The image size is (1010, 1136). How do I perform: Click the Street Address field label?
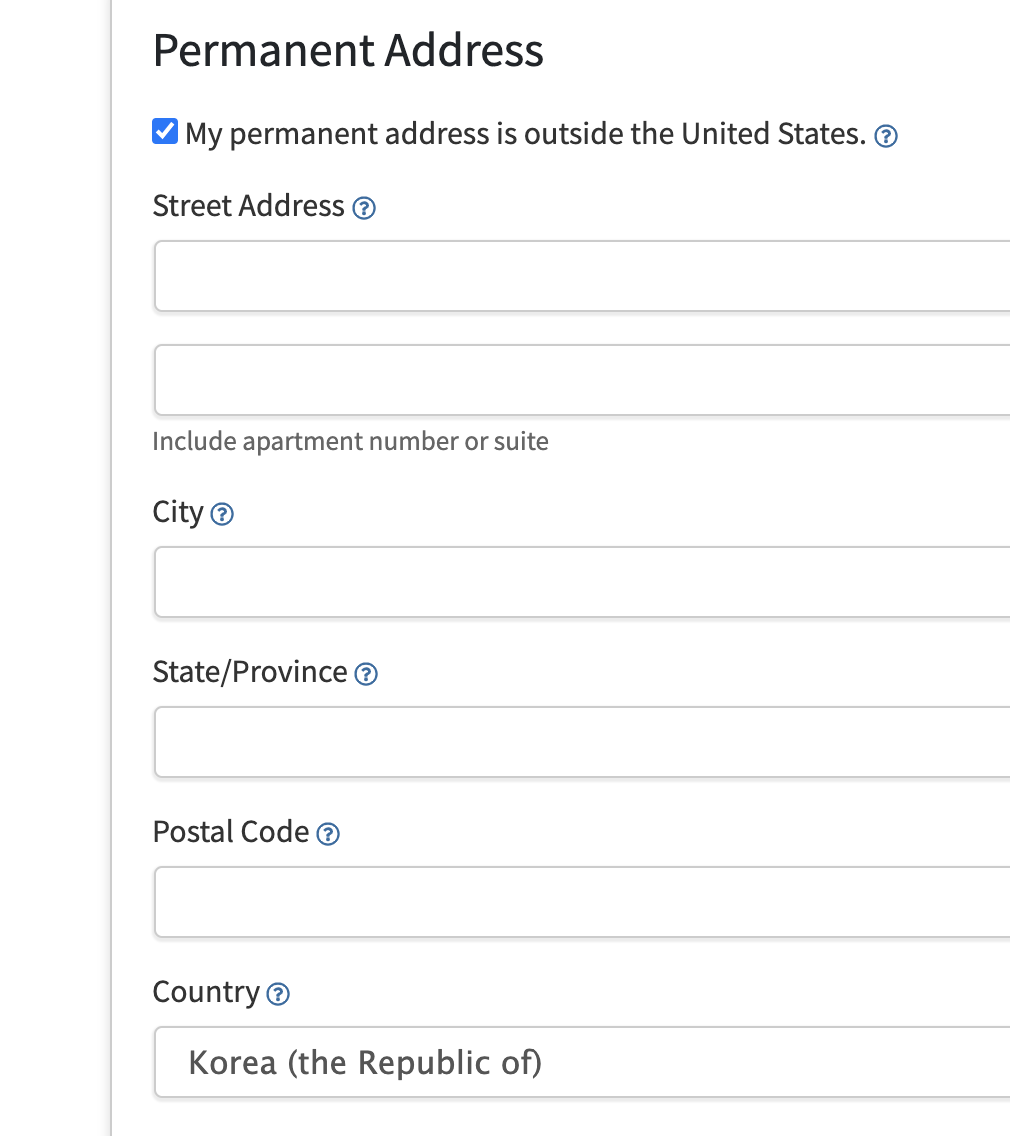(x=248, y=206)
